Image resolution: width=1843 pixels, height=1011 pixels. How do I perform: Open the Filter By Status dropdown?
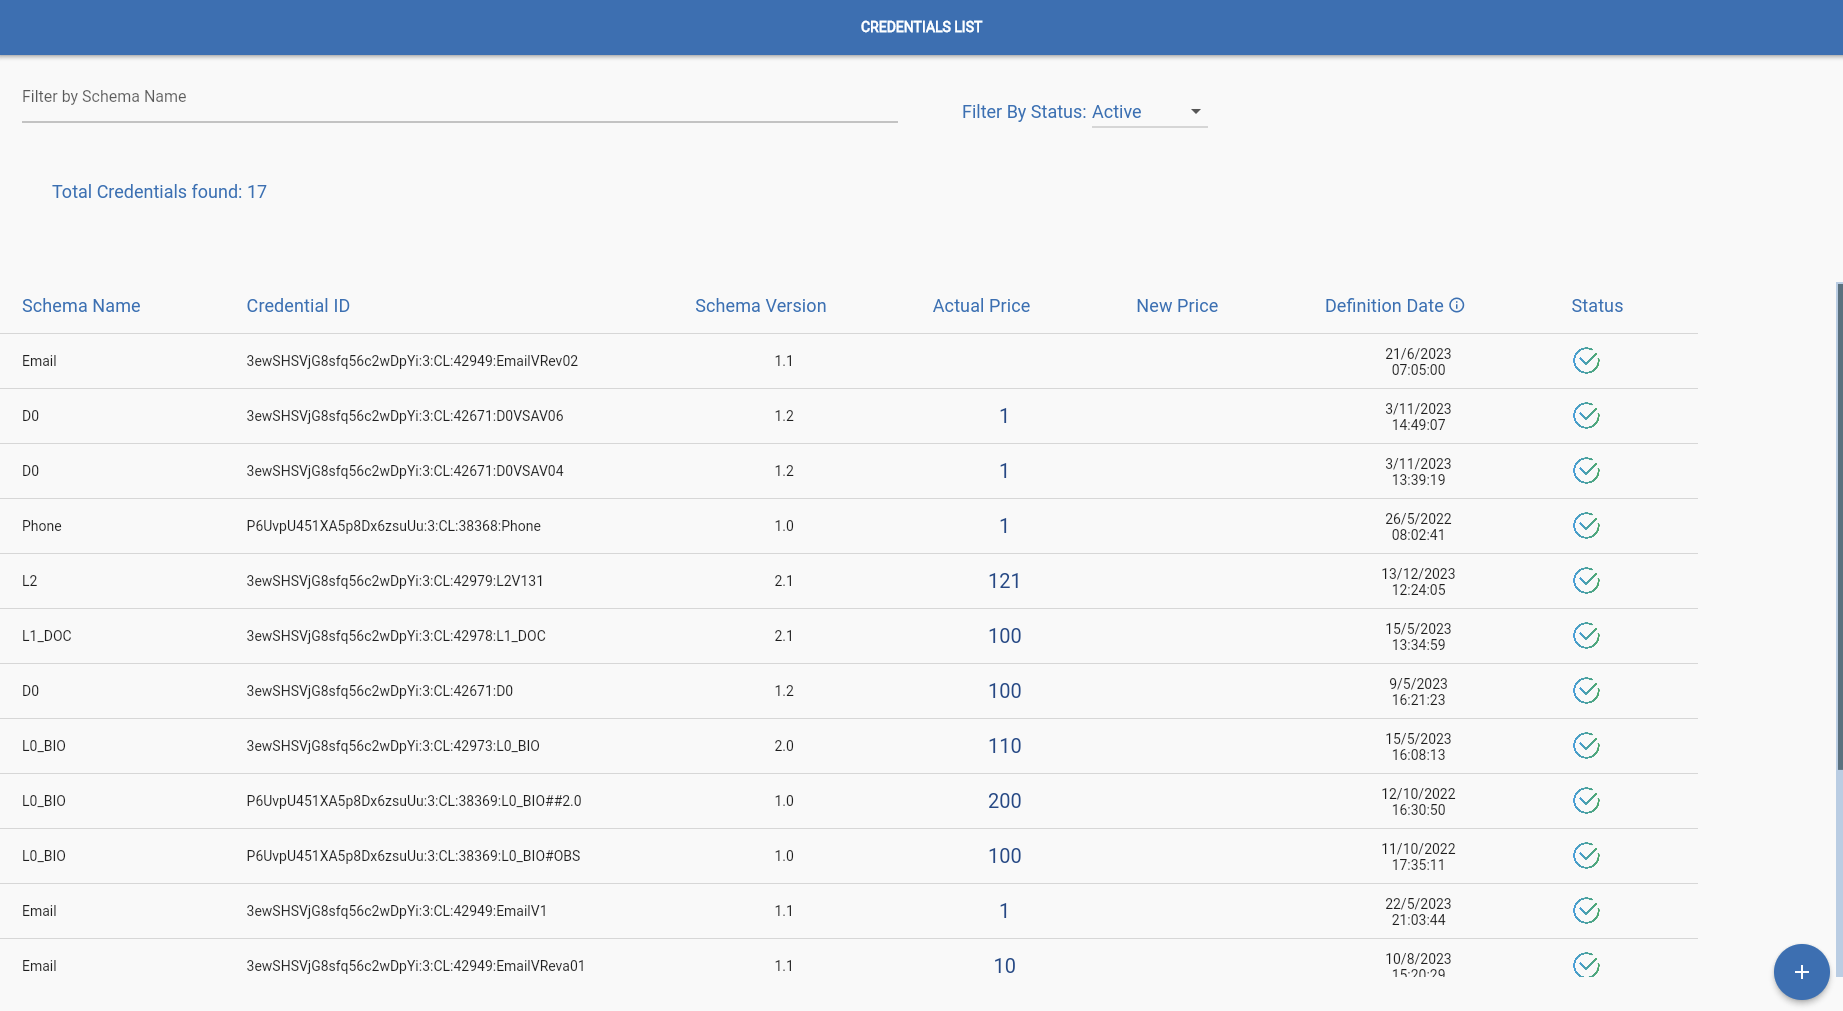click(1149, 112)
